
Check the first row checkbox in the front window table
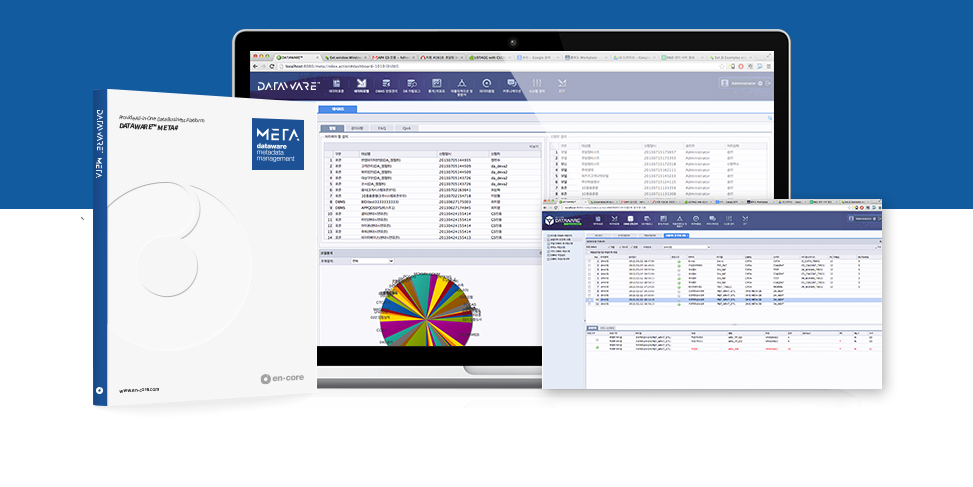coord(590,259)
